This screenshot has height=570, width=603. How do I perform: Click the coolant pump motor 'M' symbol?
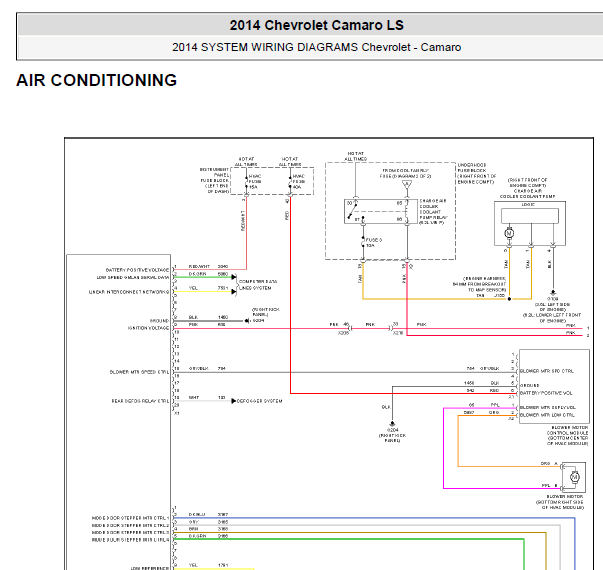509,233
